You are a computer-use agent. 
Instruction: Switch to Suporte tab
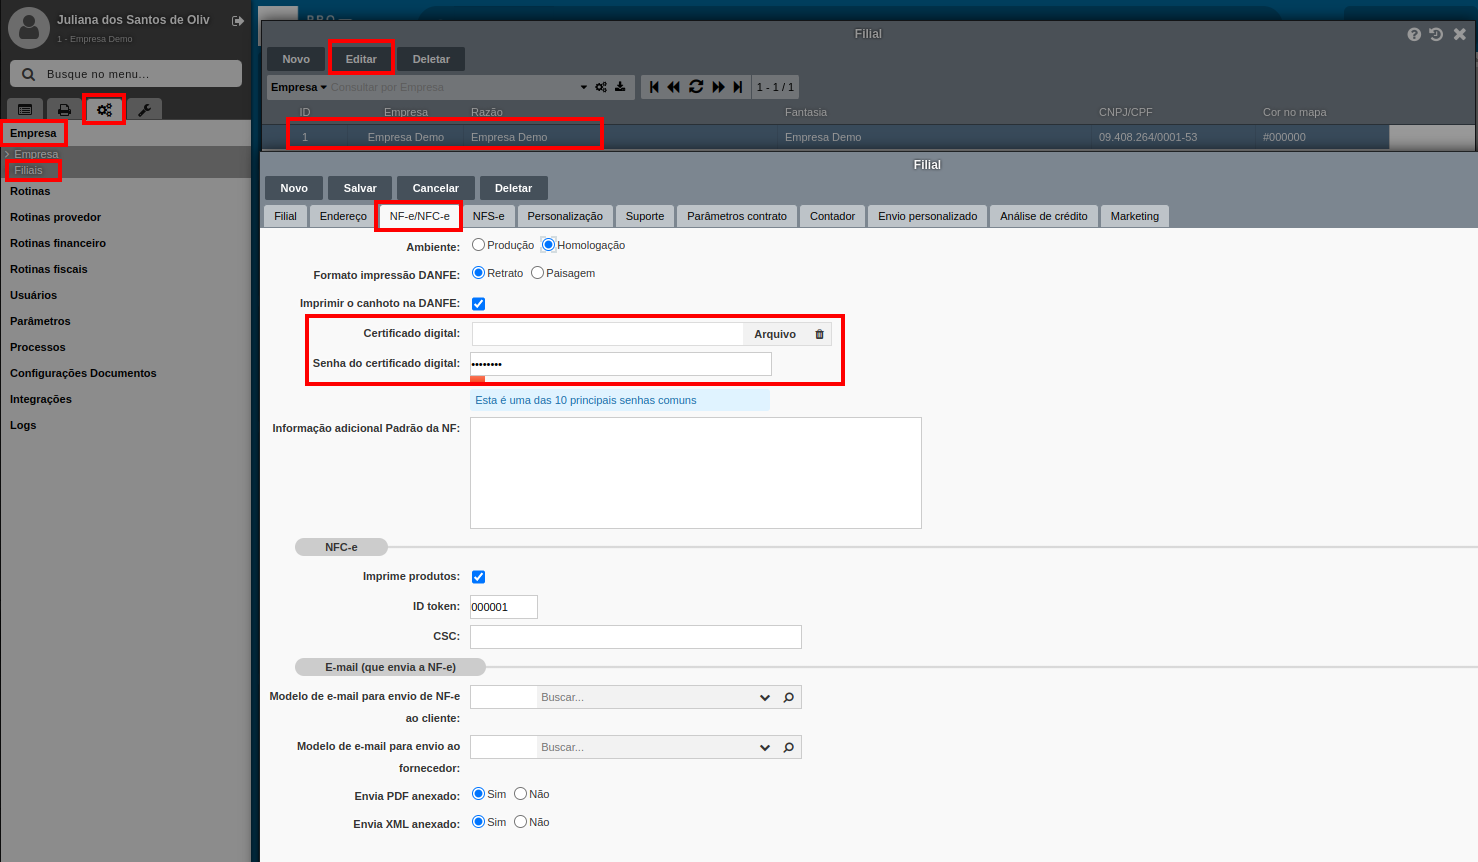[645, 216]
